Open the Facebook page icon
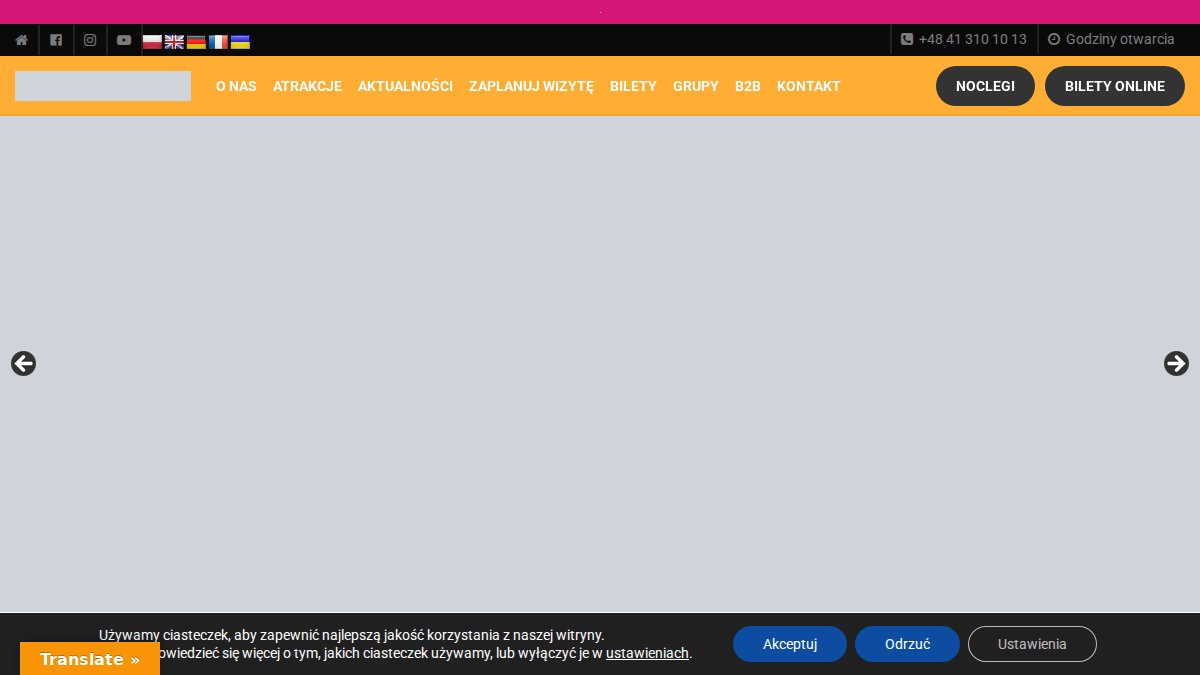 click(x=56, y=40)
